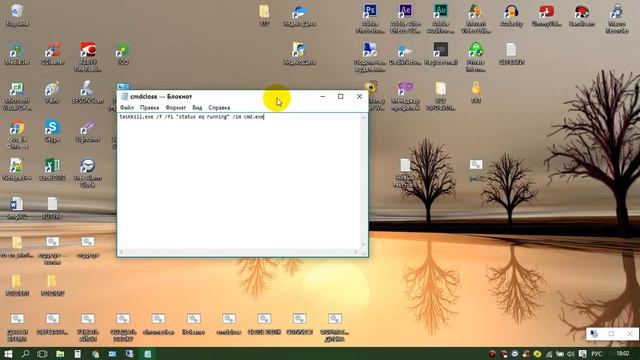640x360 pixels.
Task: Select the Paint desktop shortcut
Action: click(52, 92)
